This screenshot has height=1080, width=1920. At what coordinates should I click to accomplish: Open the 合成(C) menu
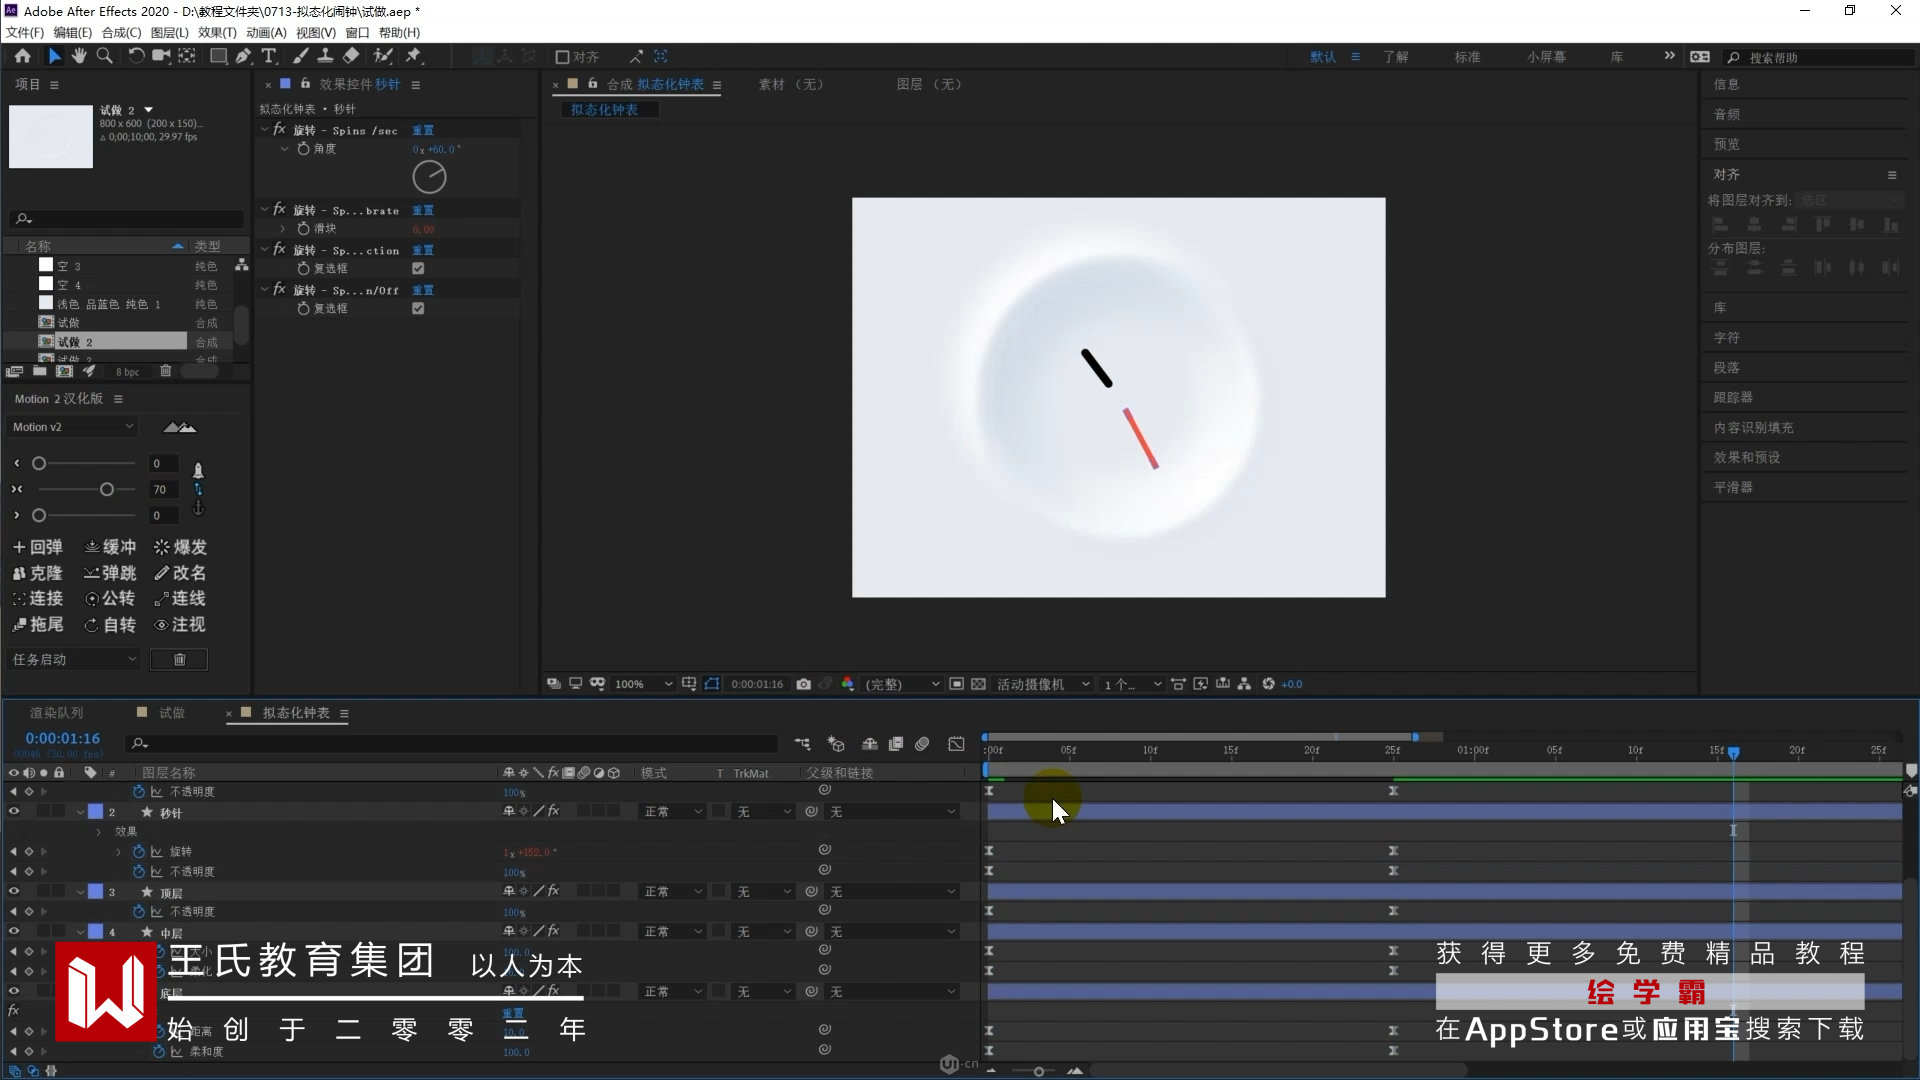121,32
